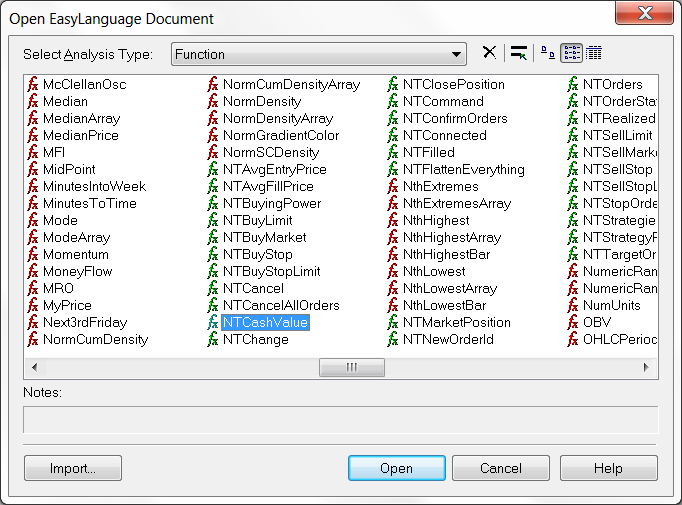Click the red fx icon beside OBV
This screenshot has height=505, width=682.
coord(573,322)
